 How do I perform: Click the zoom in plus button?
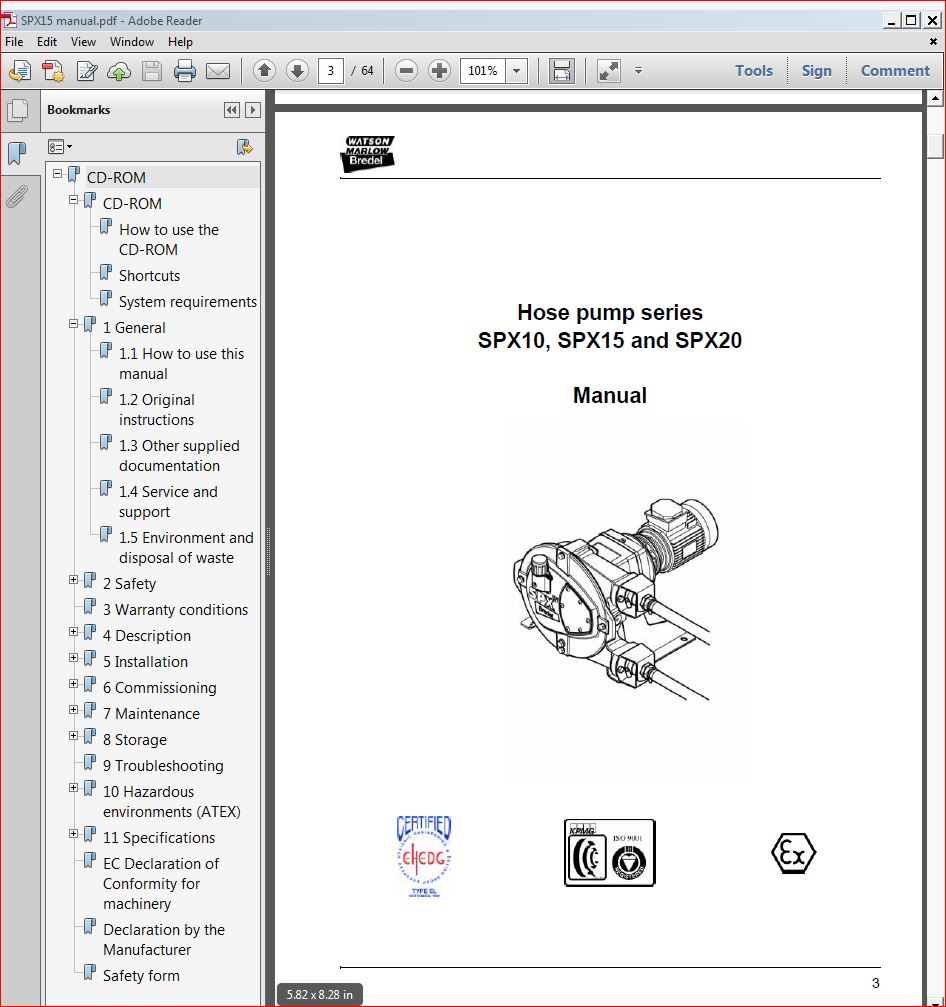click(x=439, y=71)
